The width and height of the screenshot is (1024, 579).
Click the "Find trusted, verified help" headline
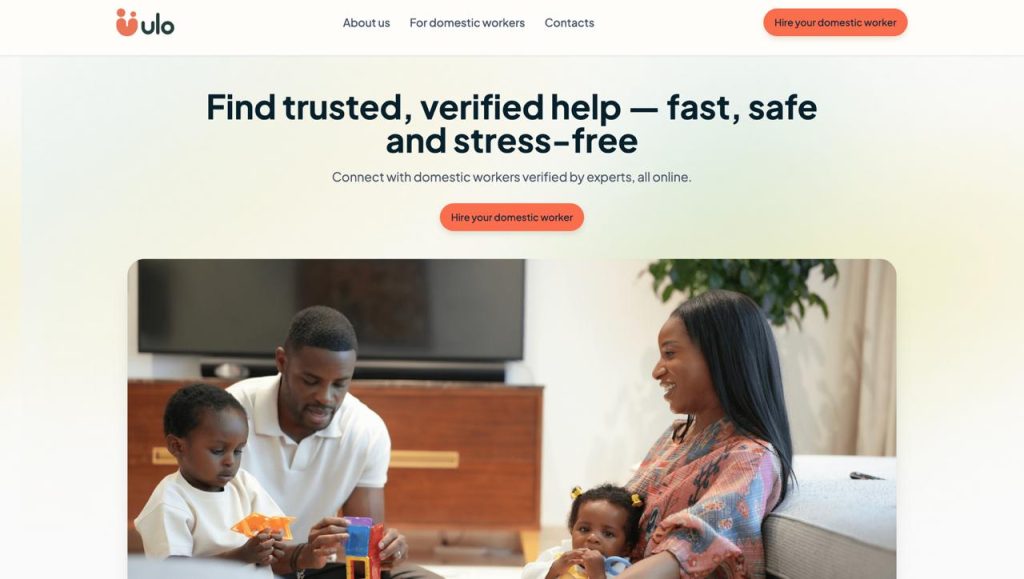pyautogui.click(x=511, y=124)
